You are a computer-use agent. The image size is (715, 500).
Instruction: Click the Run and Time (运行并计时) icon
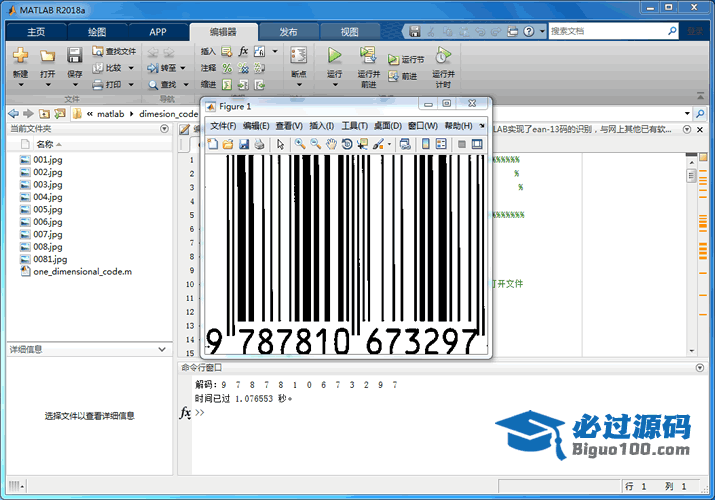pyautogui.click(x=443, y=57)
